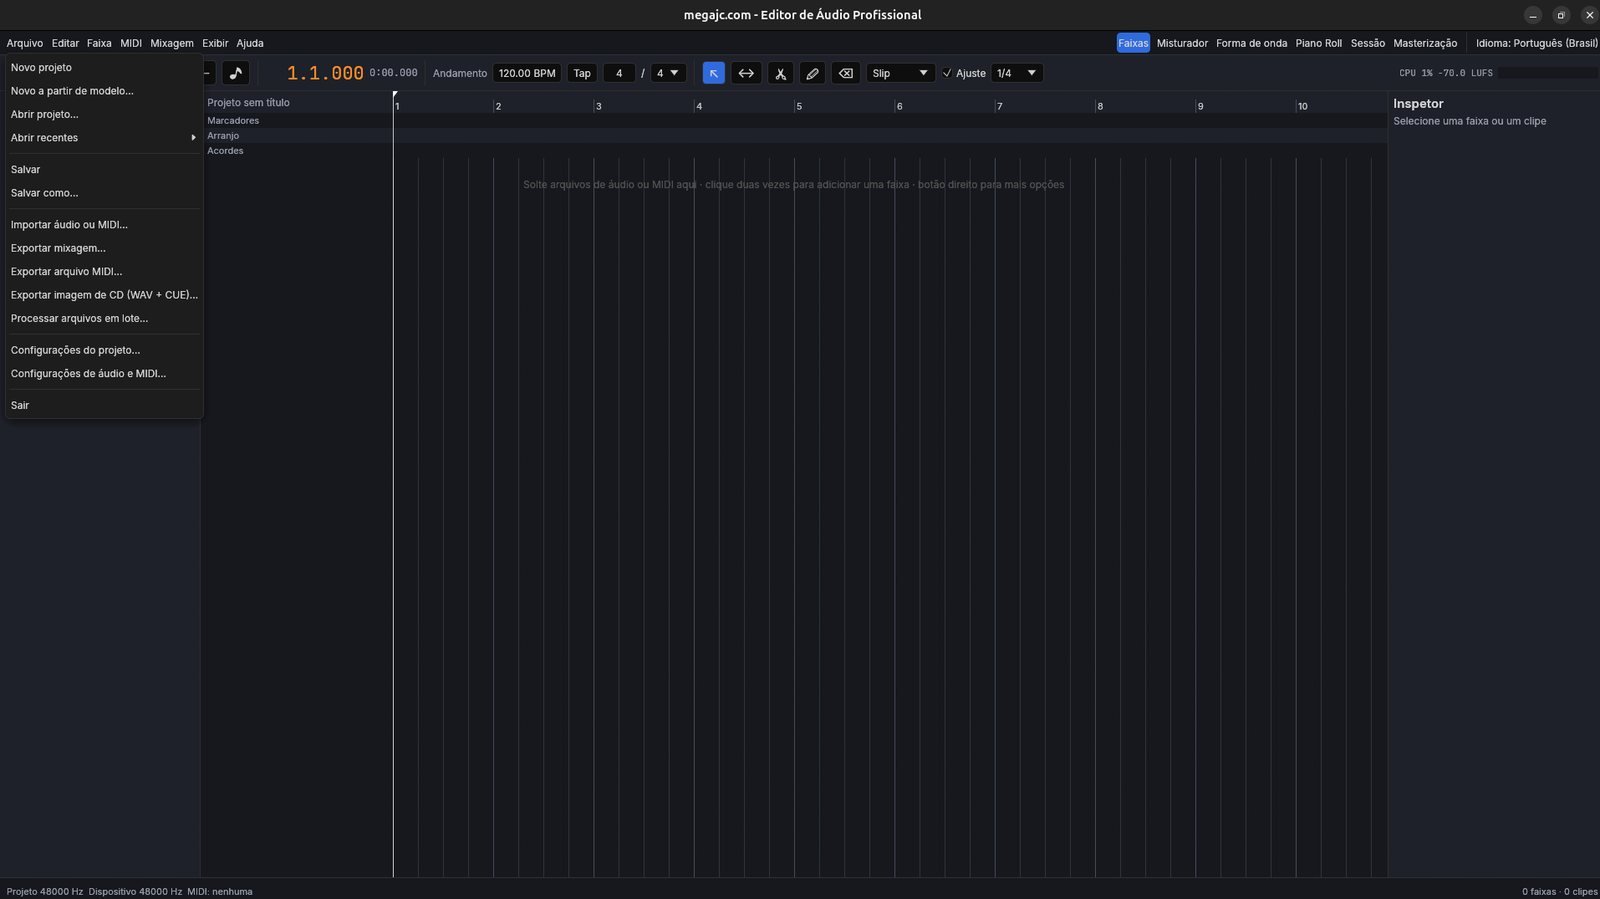Select the eraser delete tool
Viewport: 1600px width, 899px height.
845,73
